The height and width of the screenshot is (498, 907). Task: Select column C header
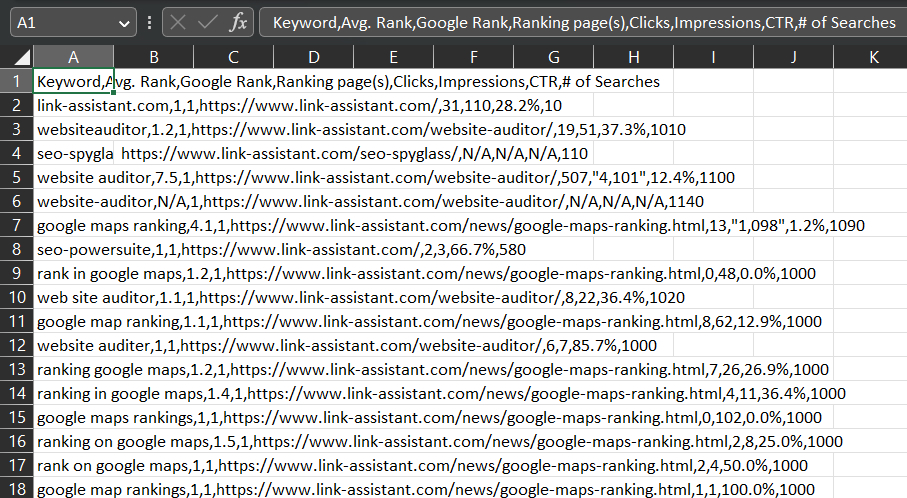pyautogui.click(x=234, y=57)
